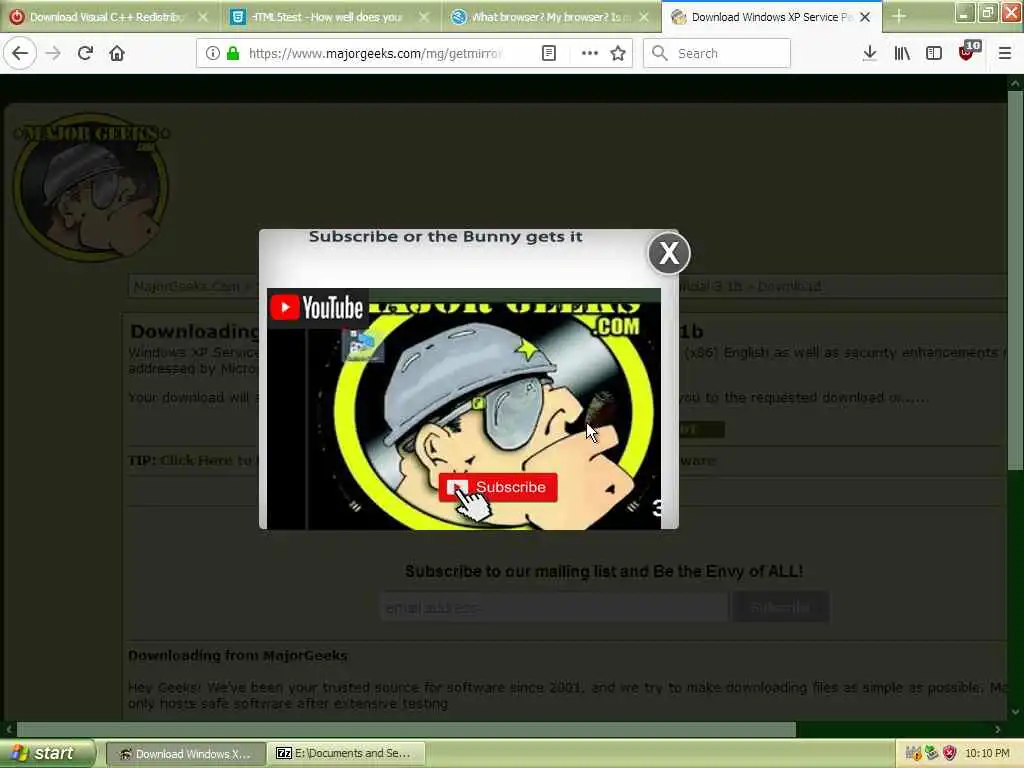Close the active Windows XP Service Pack tab
Screen dimensions: 1024x768
865,17
